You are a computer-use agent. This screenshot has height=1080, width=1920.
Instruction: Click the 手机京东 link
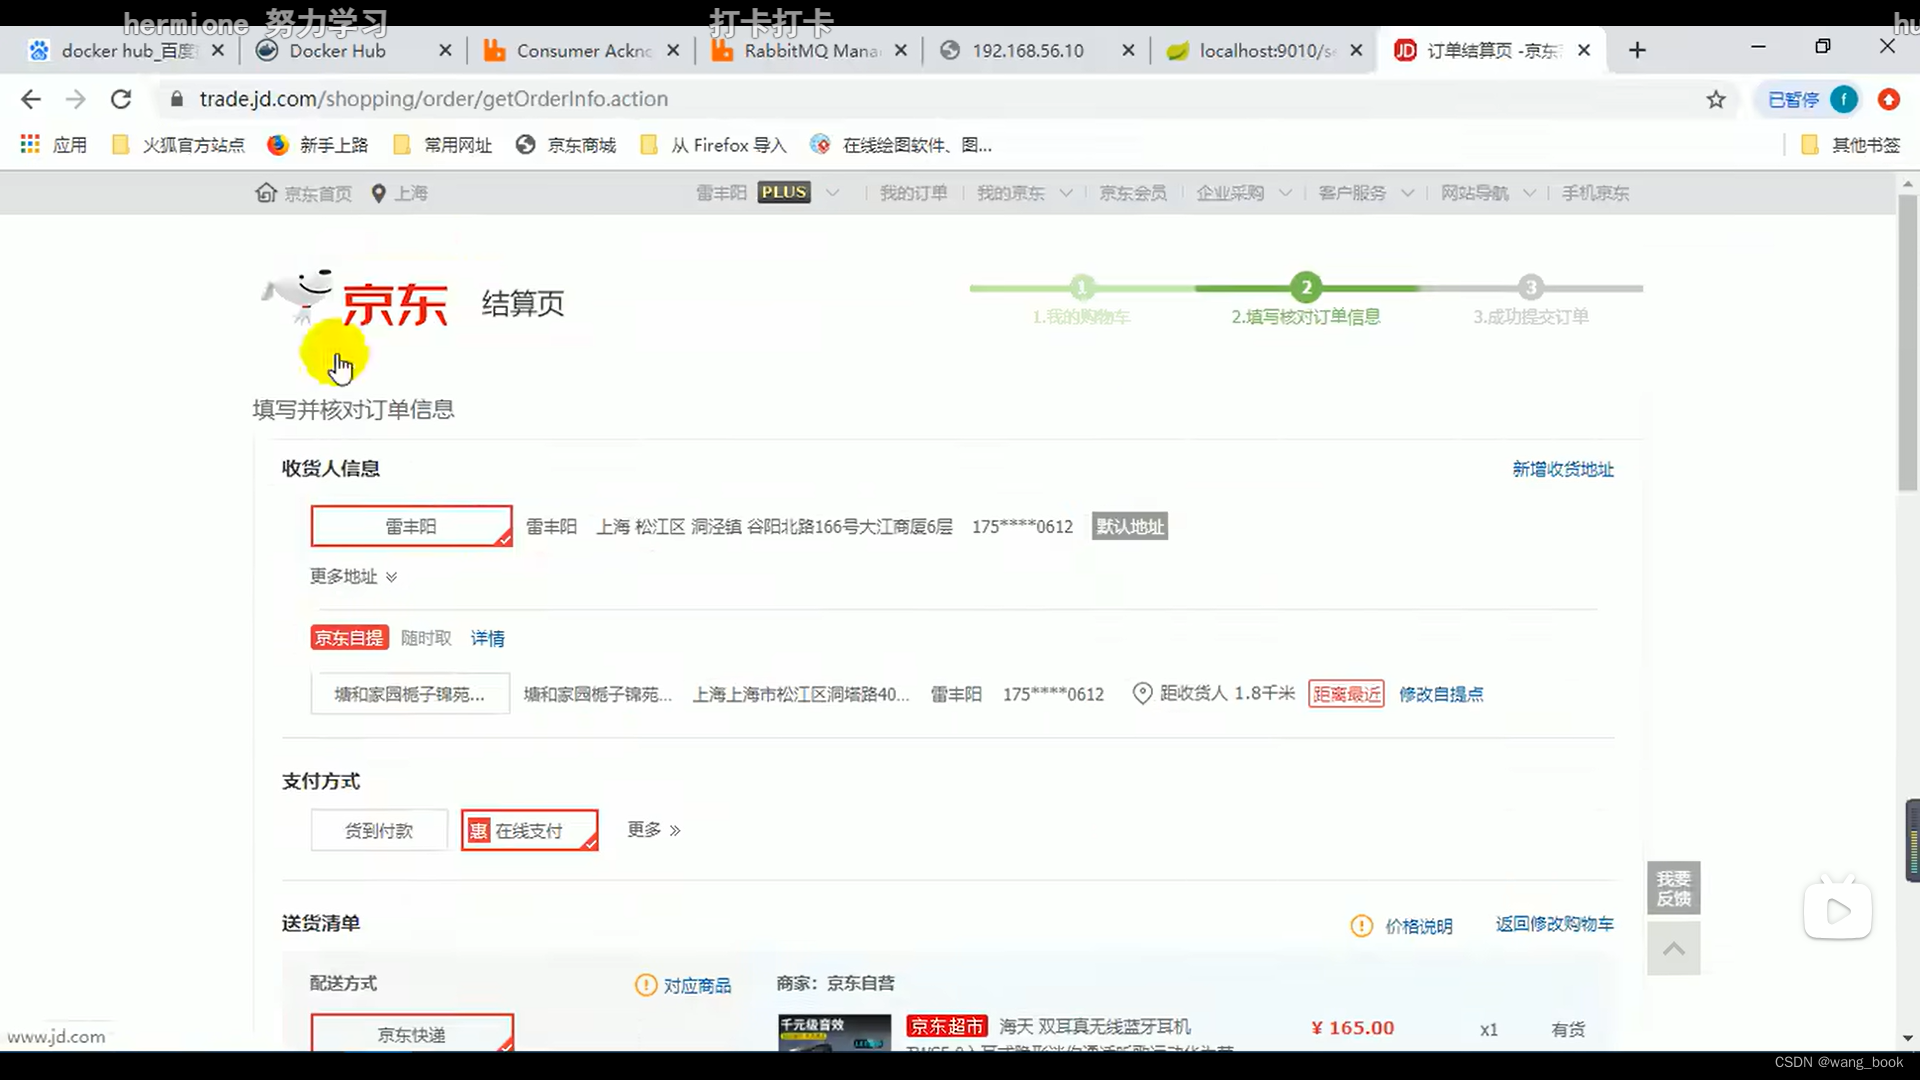click(x=1595, y=193)
